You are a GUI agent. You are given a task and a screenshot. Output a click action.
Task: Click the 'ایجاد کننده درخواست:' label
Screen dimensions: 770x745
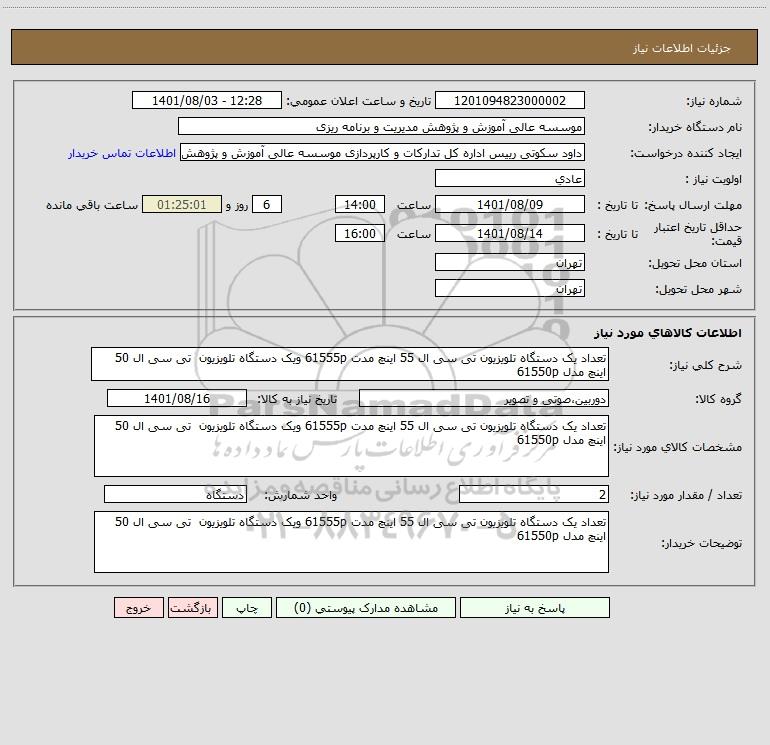click(x=686, y=153)
